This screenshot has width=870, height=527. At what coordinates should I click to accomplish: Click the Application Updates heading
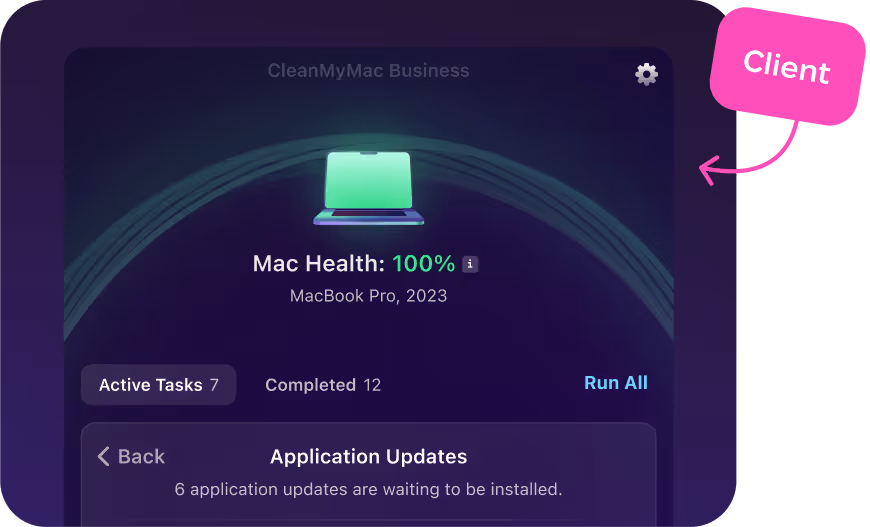click(x=368, y=457)
